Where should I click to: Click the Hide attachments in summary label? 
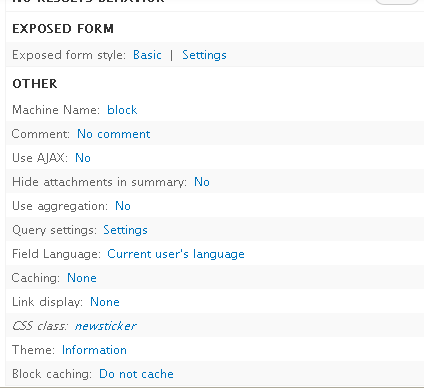(100, 182)
